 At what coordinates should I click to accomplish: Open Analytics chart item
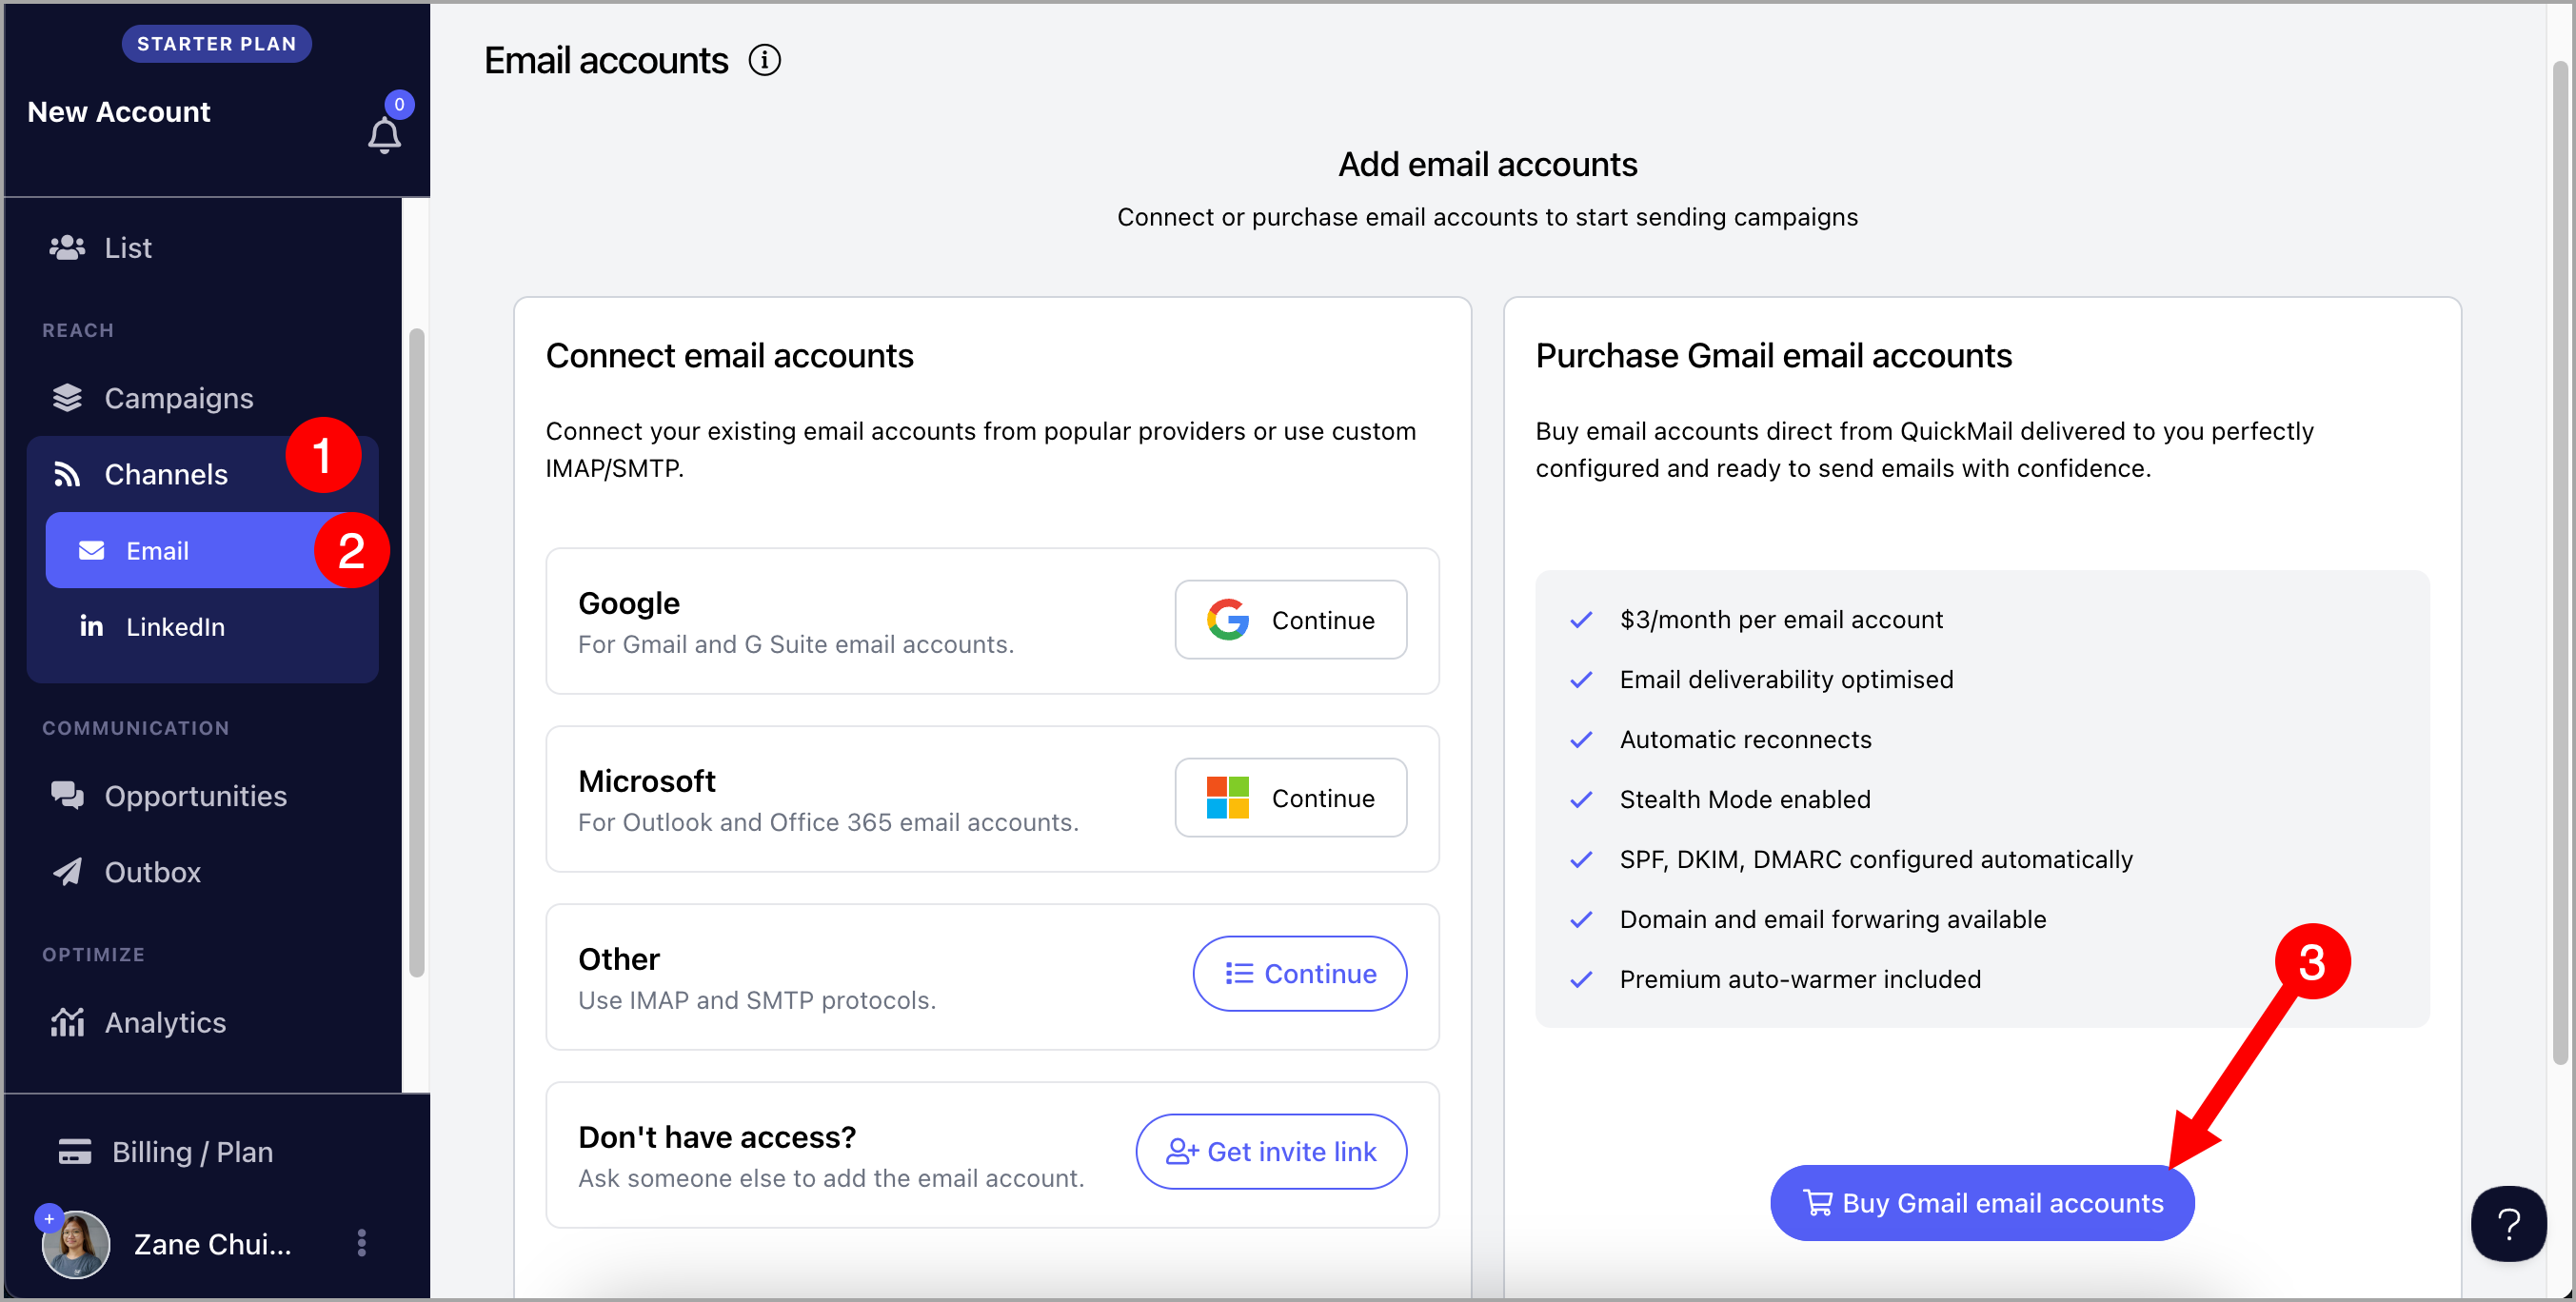[165, 1022]
